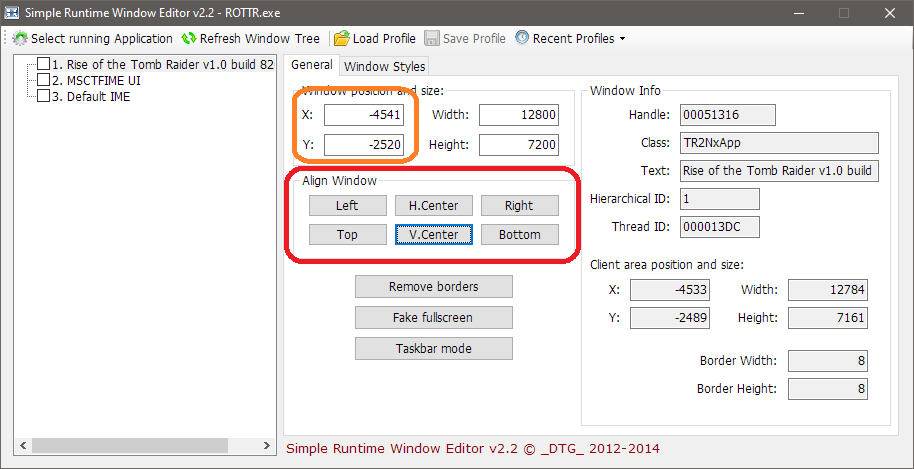Click the X position input field

(363, 115)
